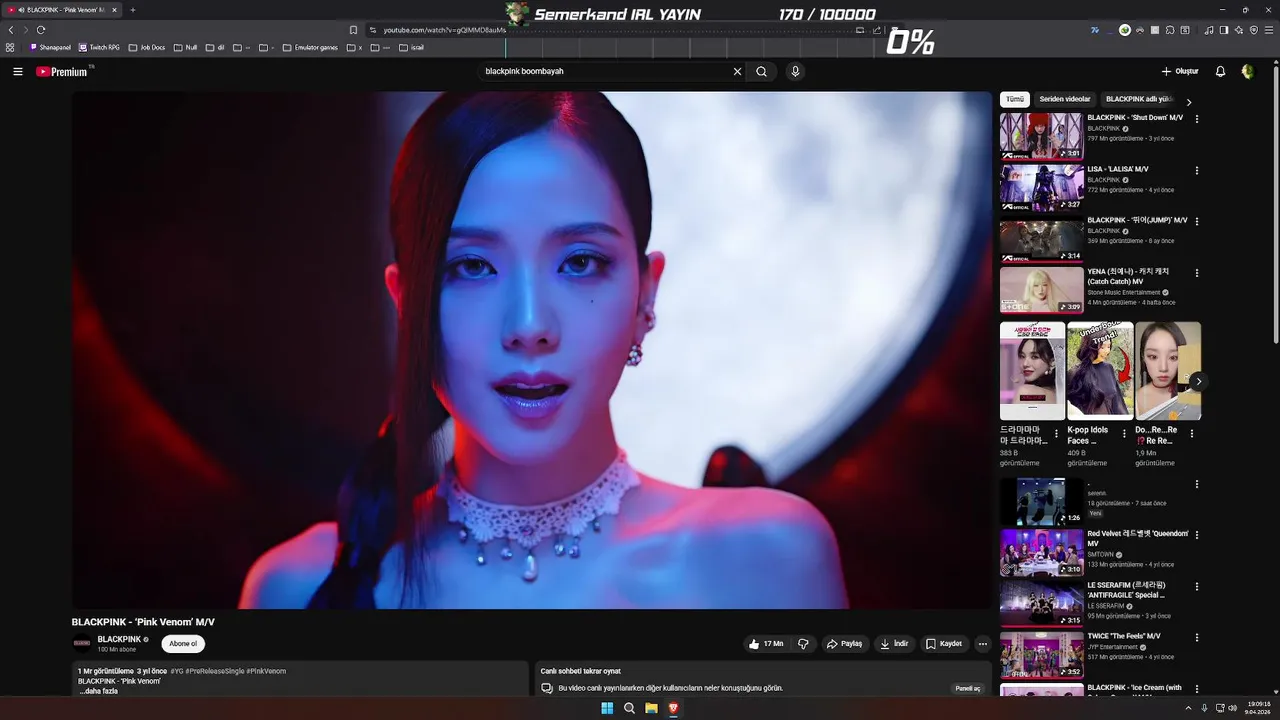Image resolution: width=1280 pixels, height=720 pixels.
Task: Dislike the video with thumbs down
Action: pyautogui.click(x=803, y=644)
